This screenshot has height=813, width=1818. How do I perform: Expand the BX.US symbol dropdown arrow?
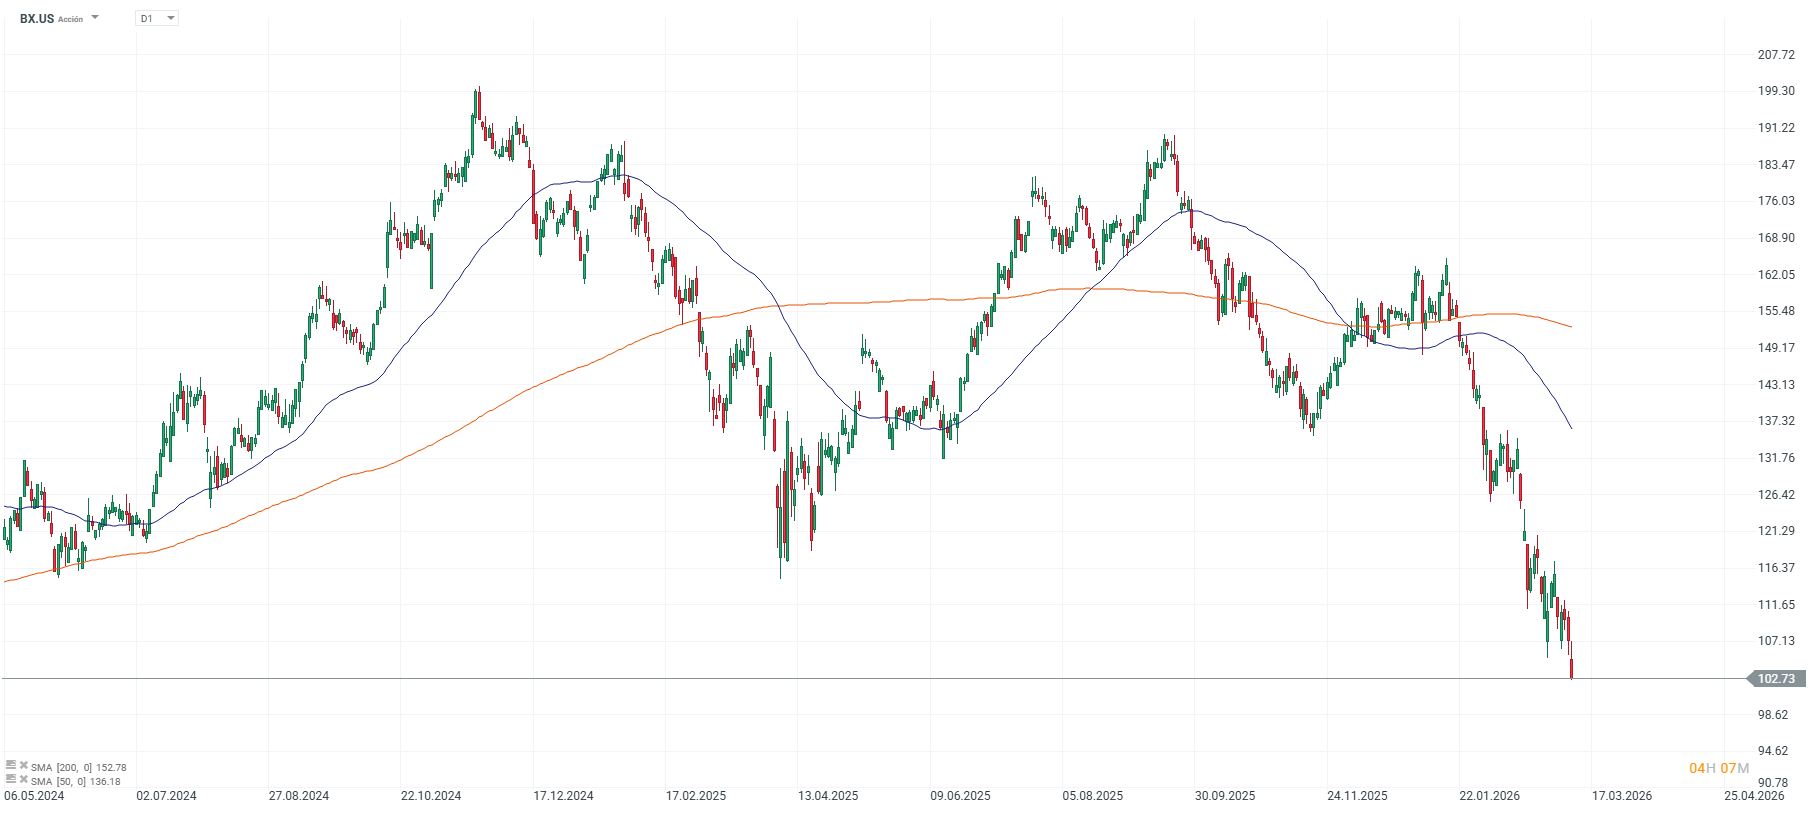[x=95, y=18]
